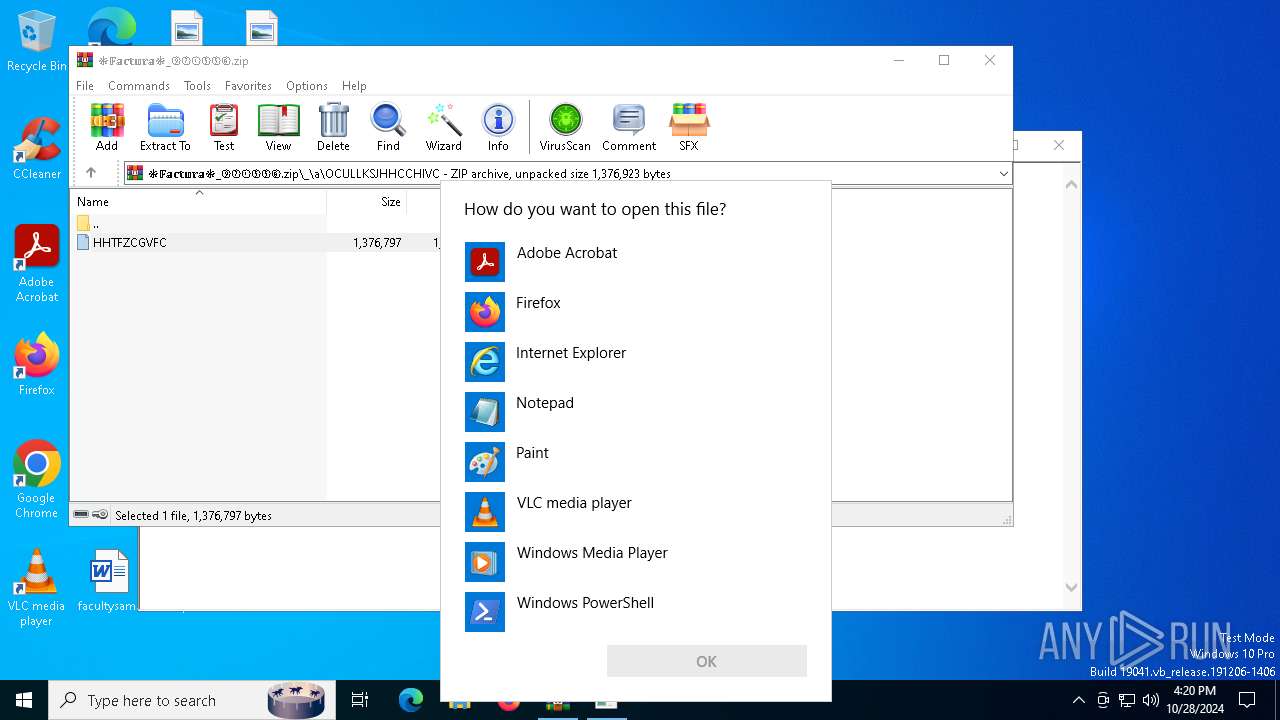Open the Recycle Bin desktop icon
The height and width of the screenshot is (720, 1280).
[37, 41]
